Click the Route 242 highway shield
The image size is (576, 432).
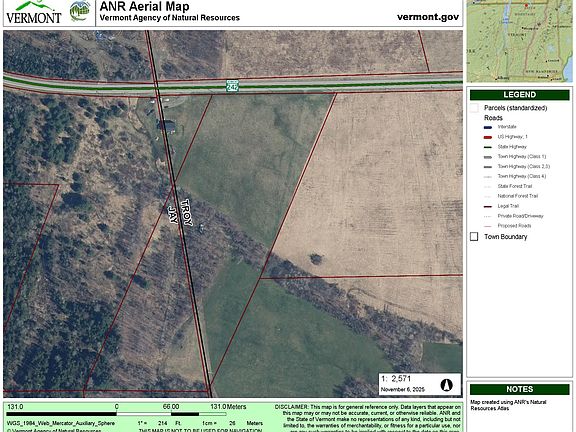[232, 86]
